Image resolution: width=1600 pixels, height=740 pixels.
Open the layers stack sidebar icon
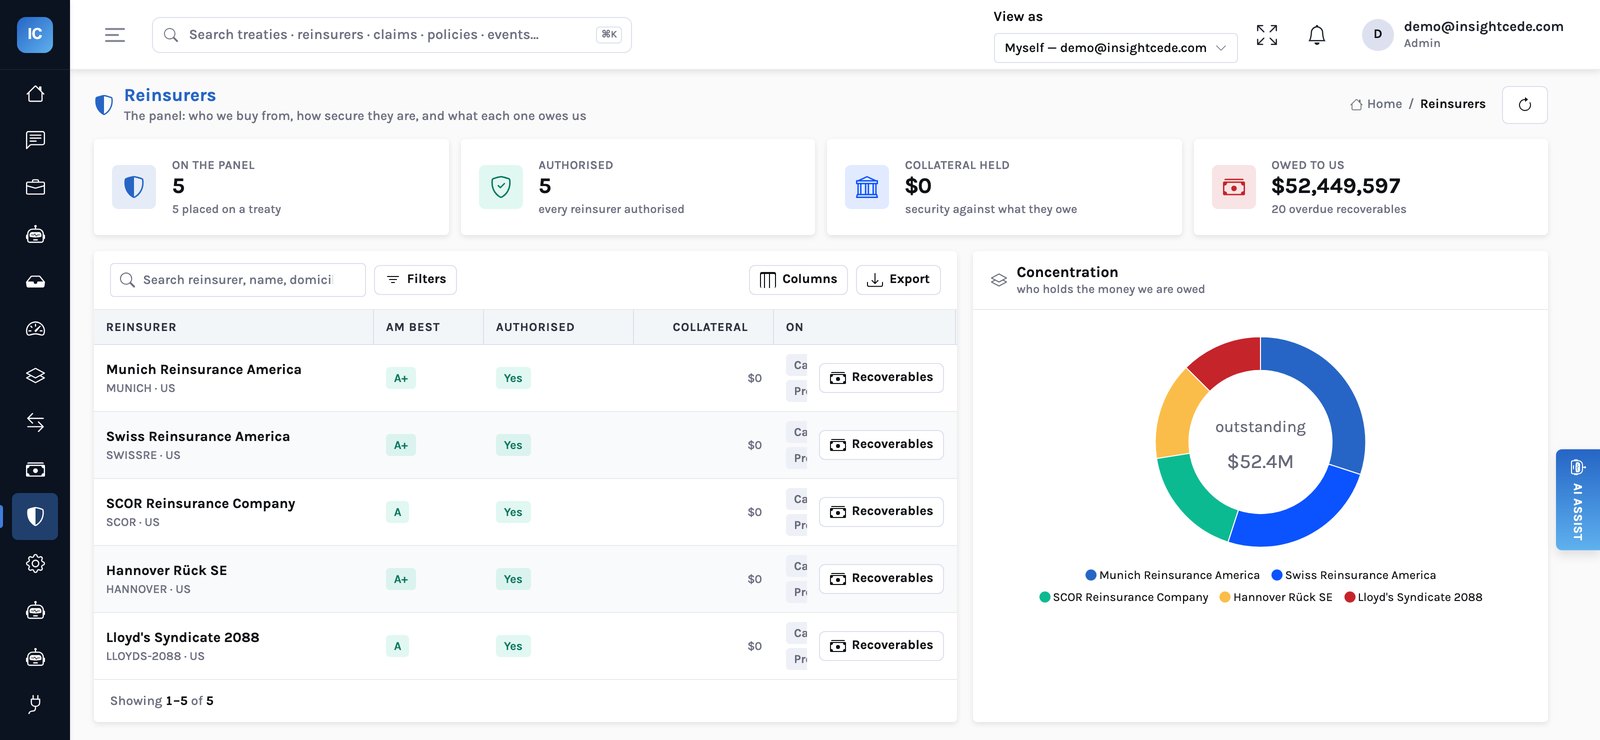point(35,375)
